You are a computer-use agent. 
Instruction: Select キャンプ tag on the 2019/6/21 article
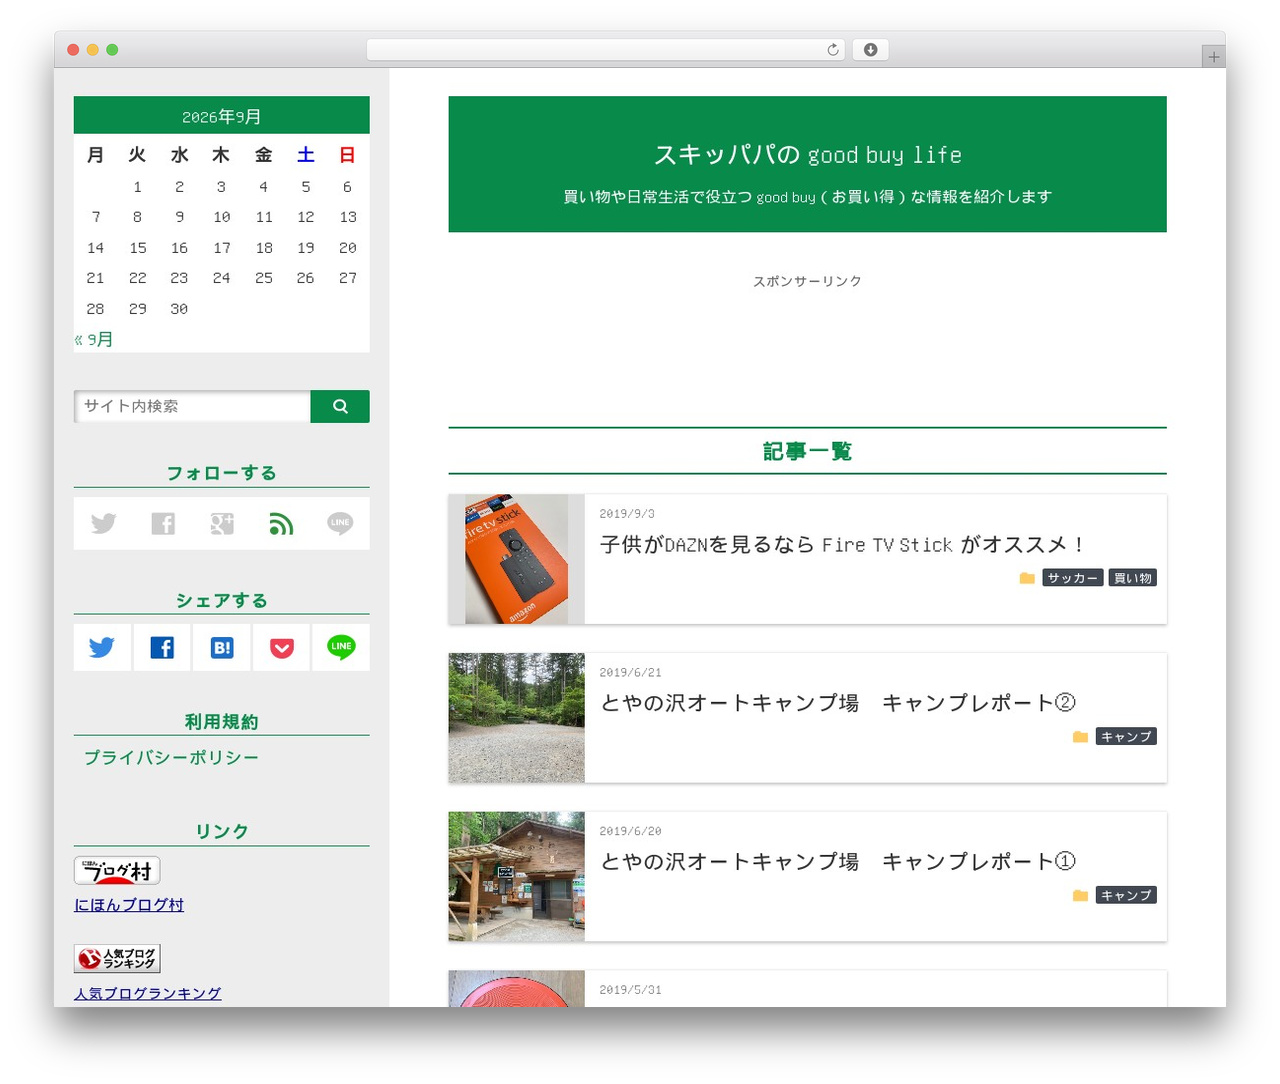click(1126, 737)
